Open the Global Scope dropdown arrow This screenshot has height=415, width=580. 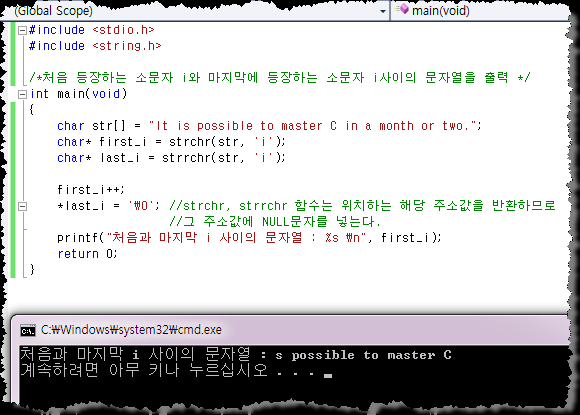[383, 11]
